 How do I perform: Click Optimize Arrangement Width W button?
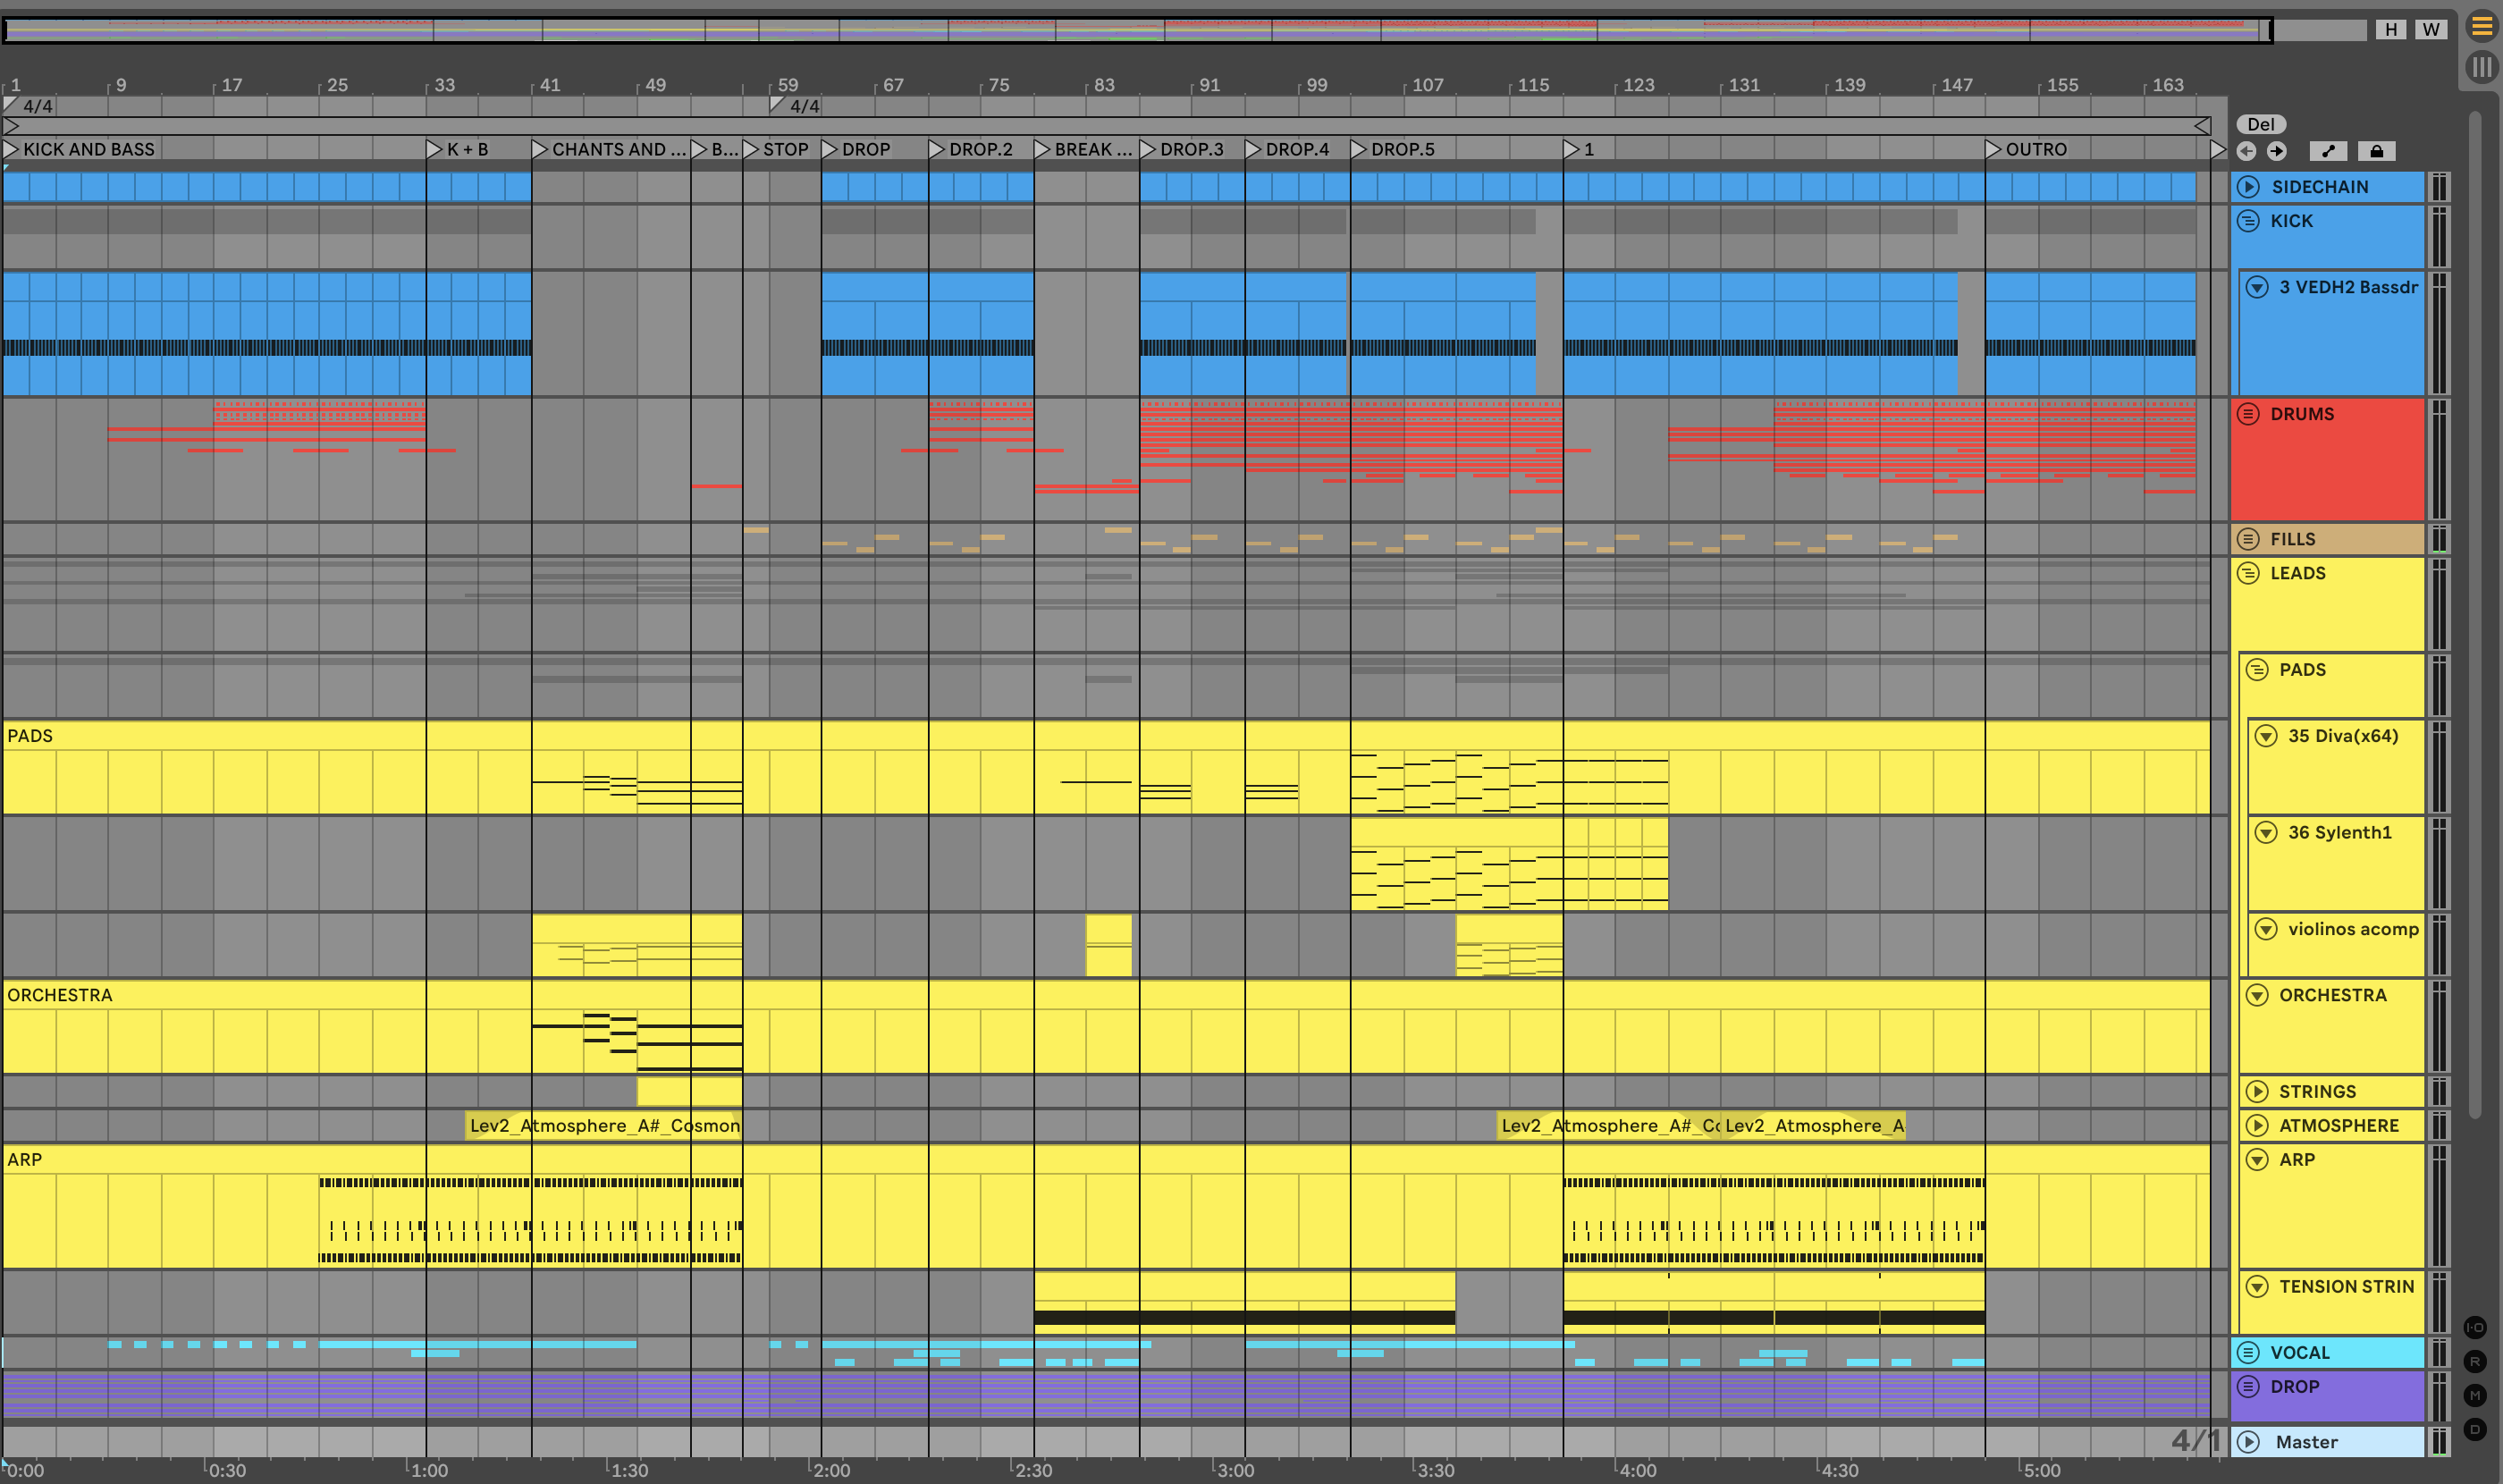[x=2431, y=29]
